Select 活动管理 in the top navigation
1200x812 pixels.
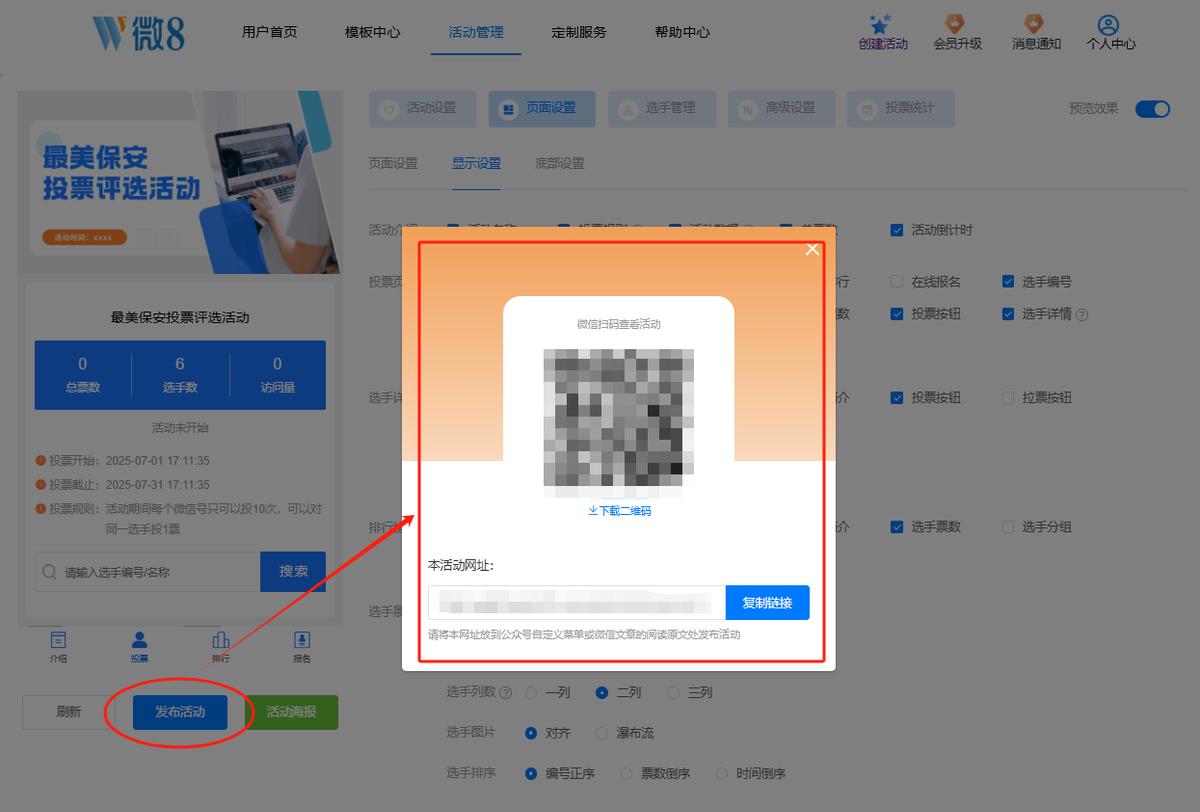coord(476,32)
